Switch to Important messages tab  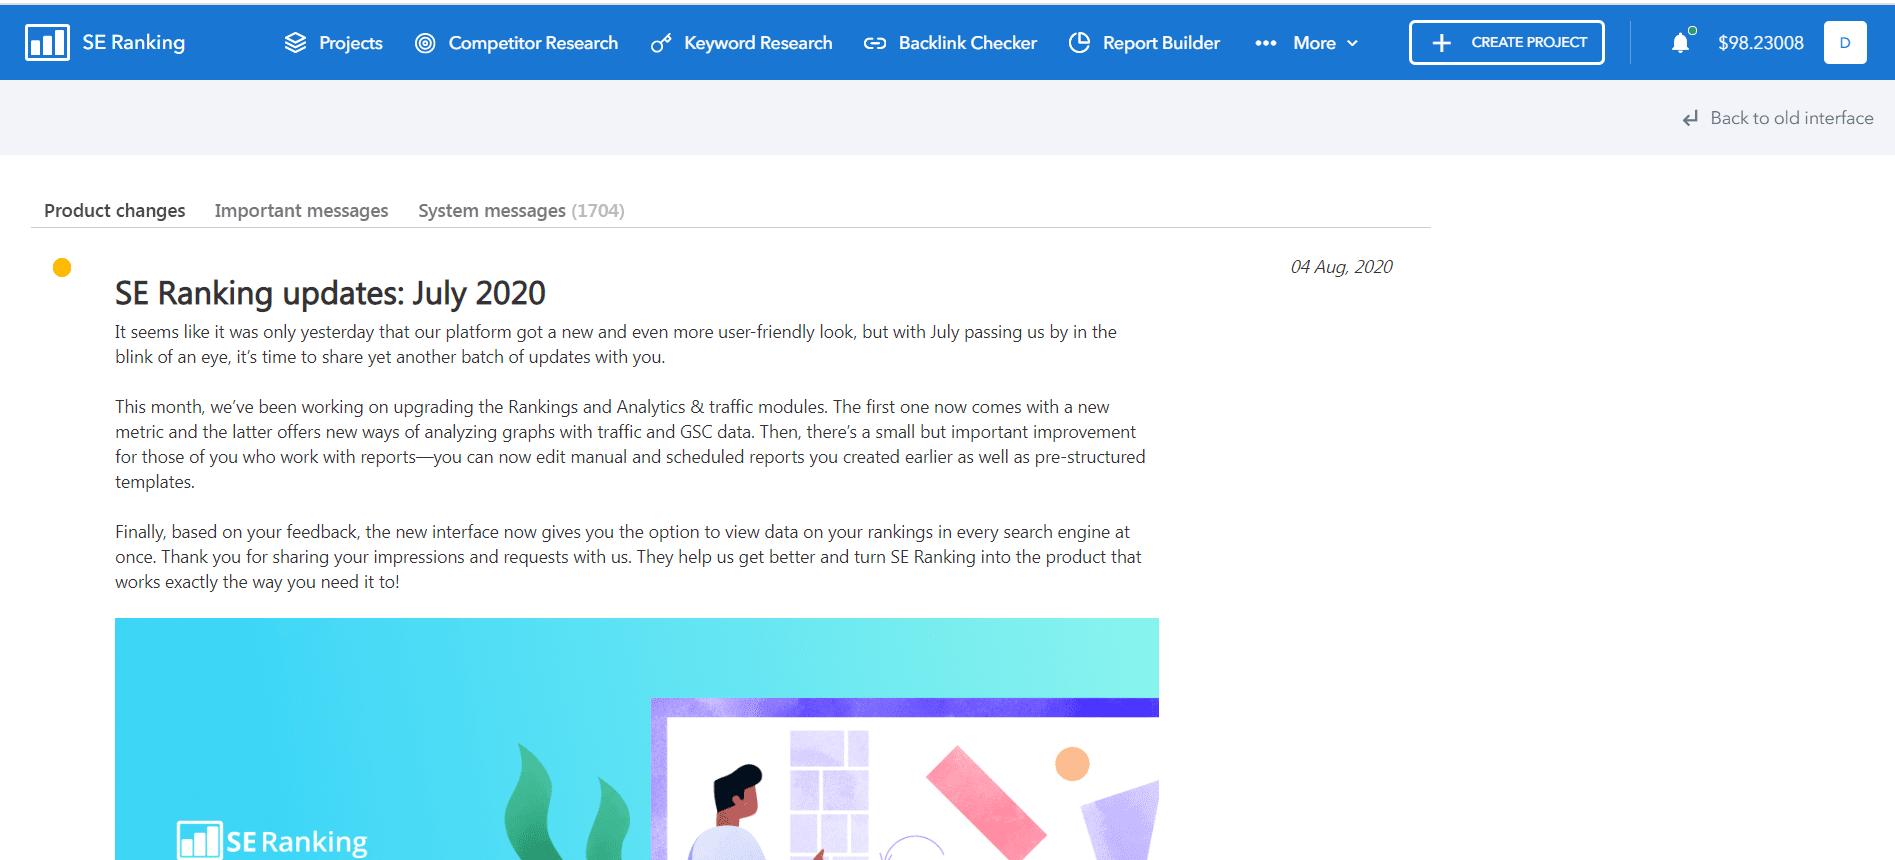pos(301,211)
